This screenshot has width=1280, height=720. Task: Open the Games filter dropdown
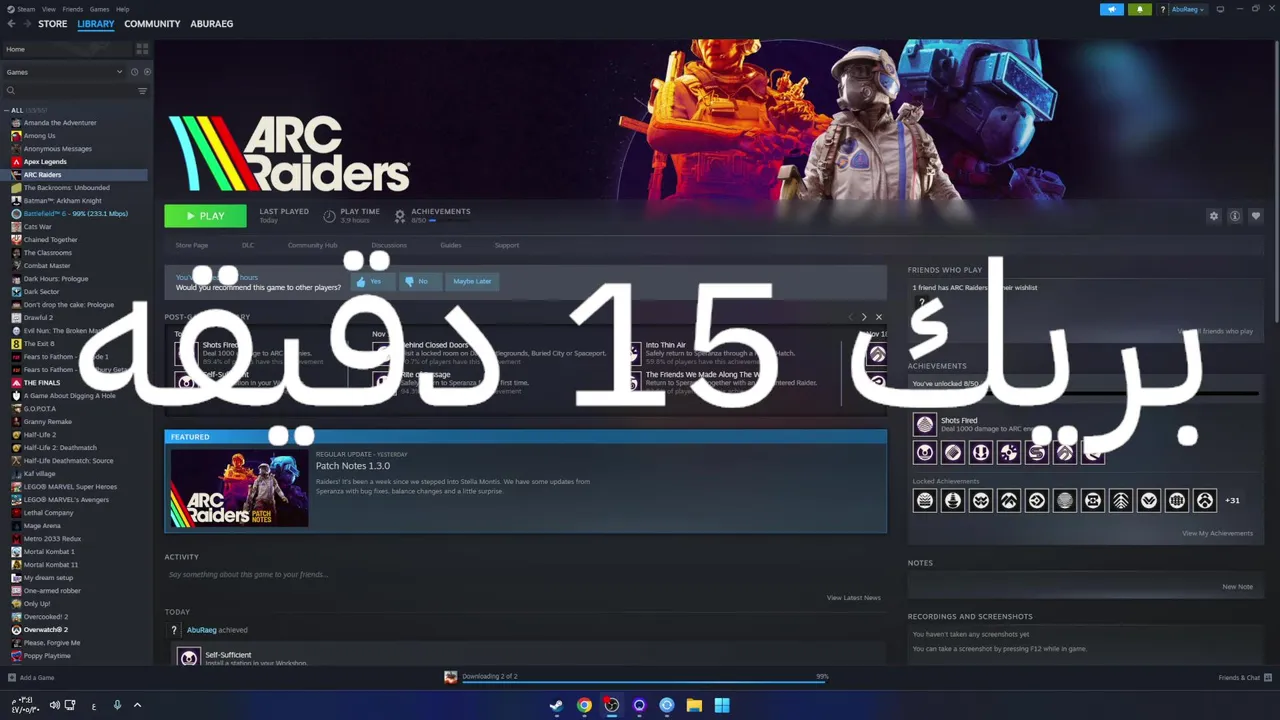tap(65, 72)
